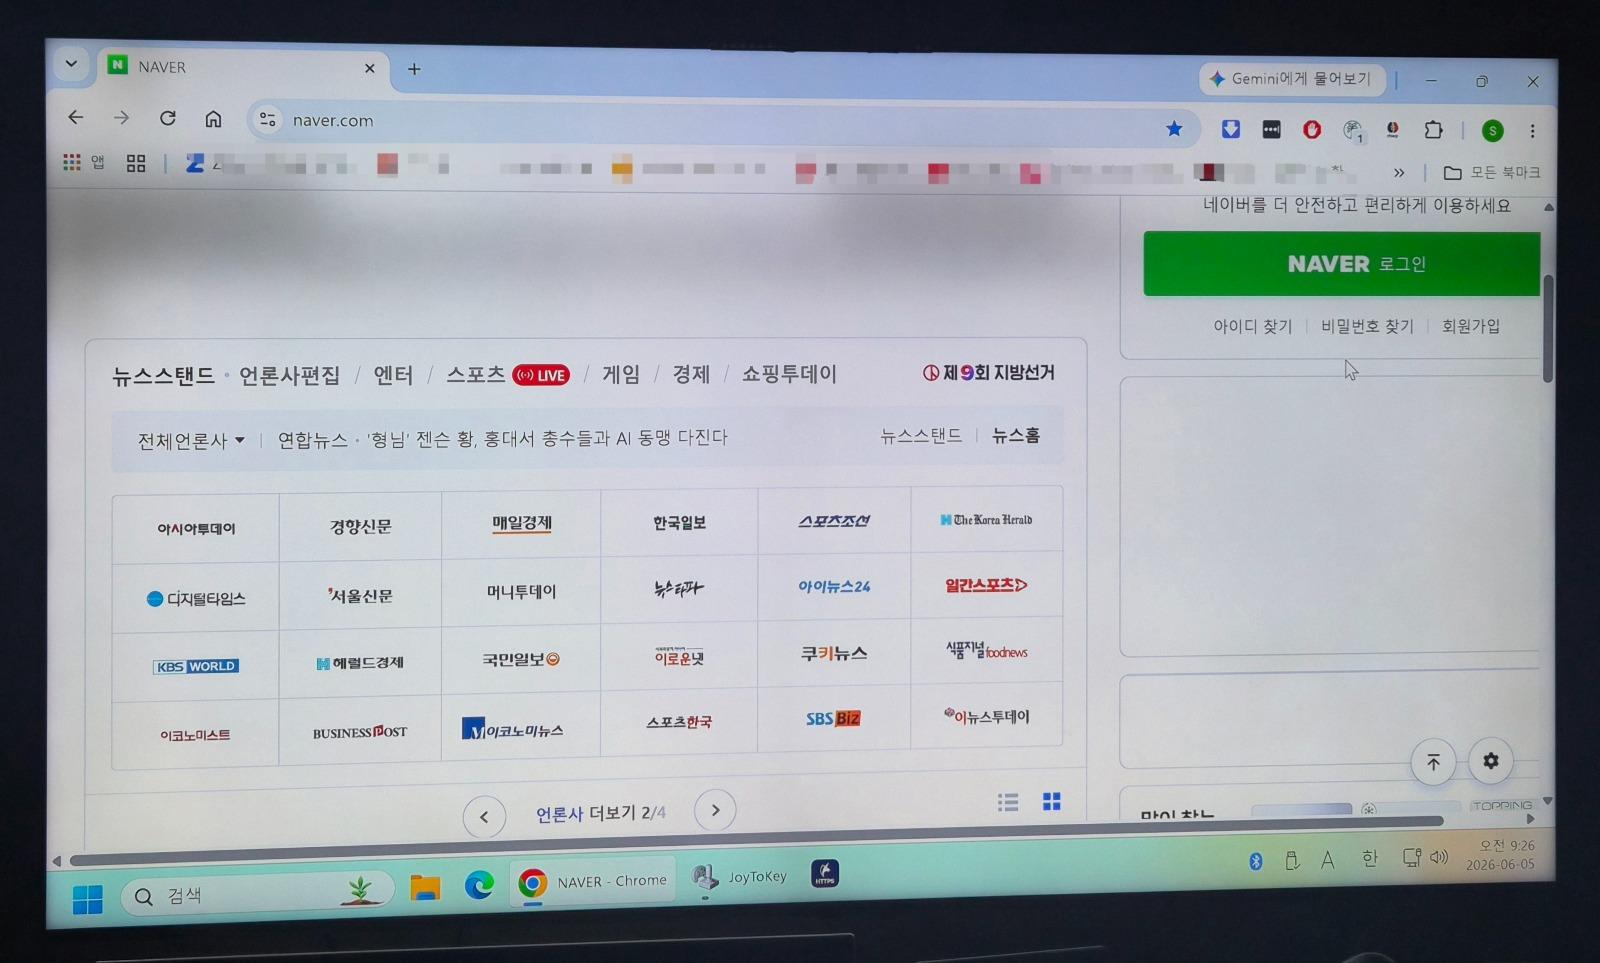
Task: Open the tab search dropdown
Action: coord(71,64)
